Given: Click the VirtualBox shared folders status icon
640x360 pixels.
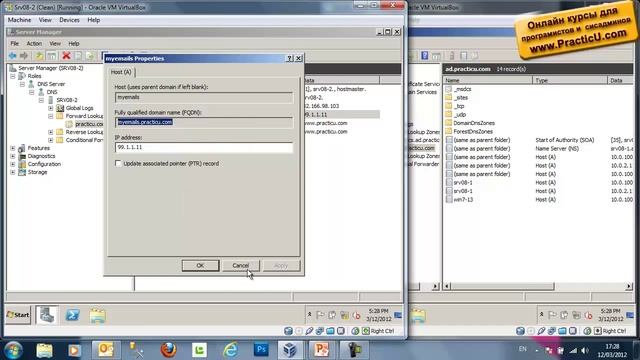Looking at the screenshot, I should (330, 331).
